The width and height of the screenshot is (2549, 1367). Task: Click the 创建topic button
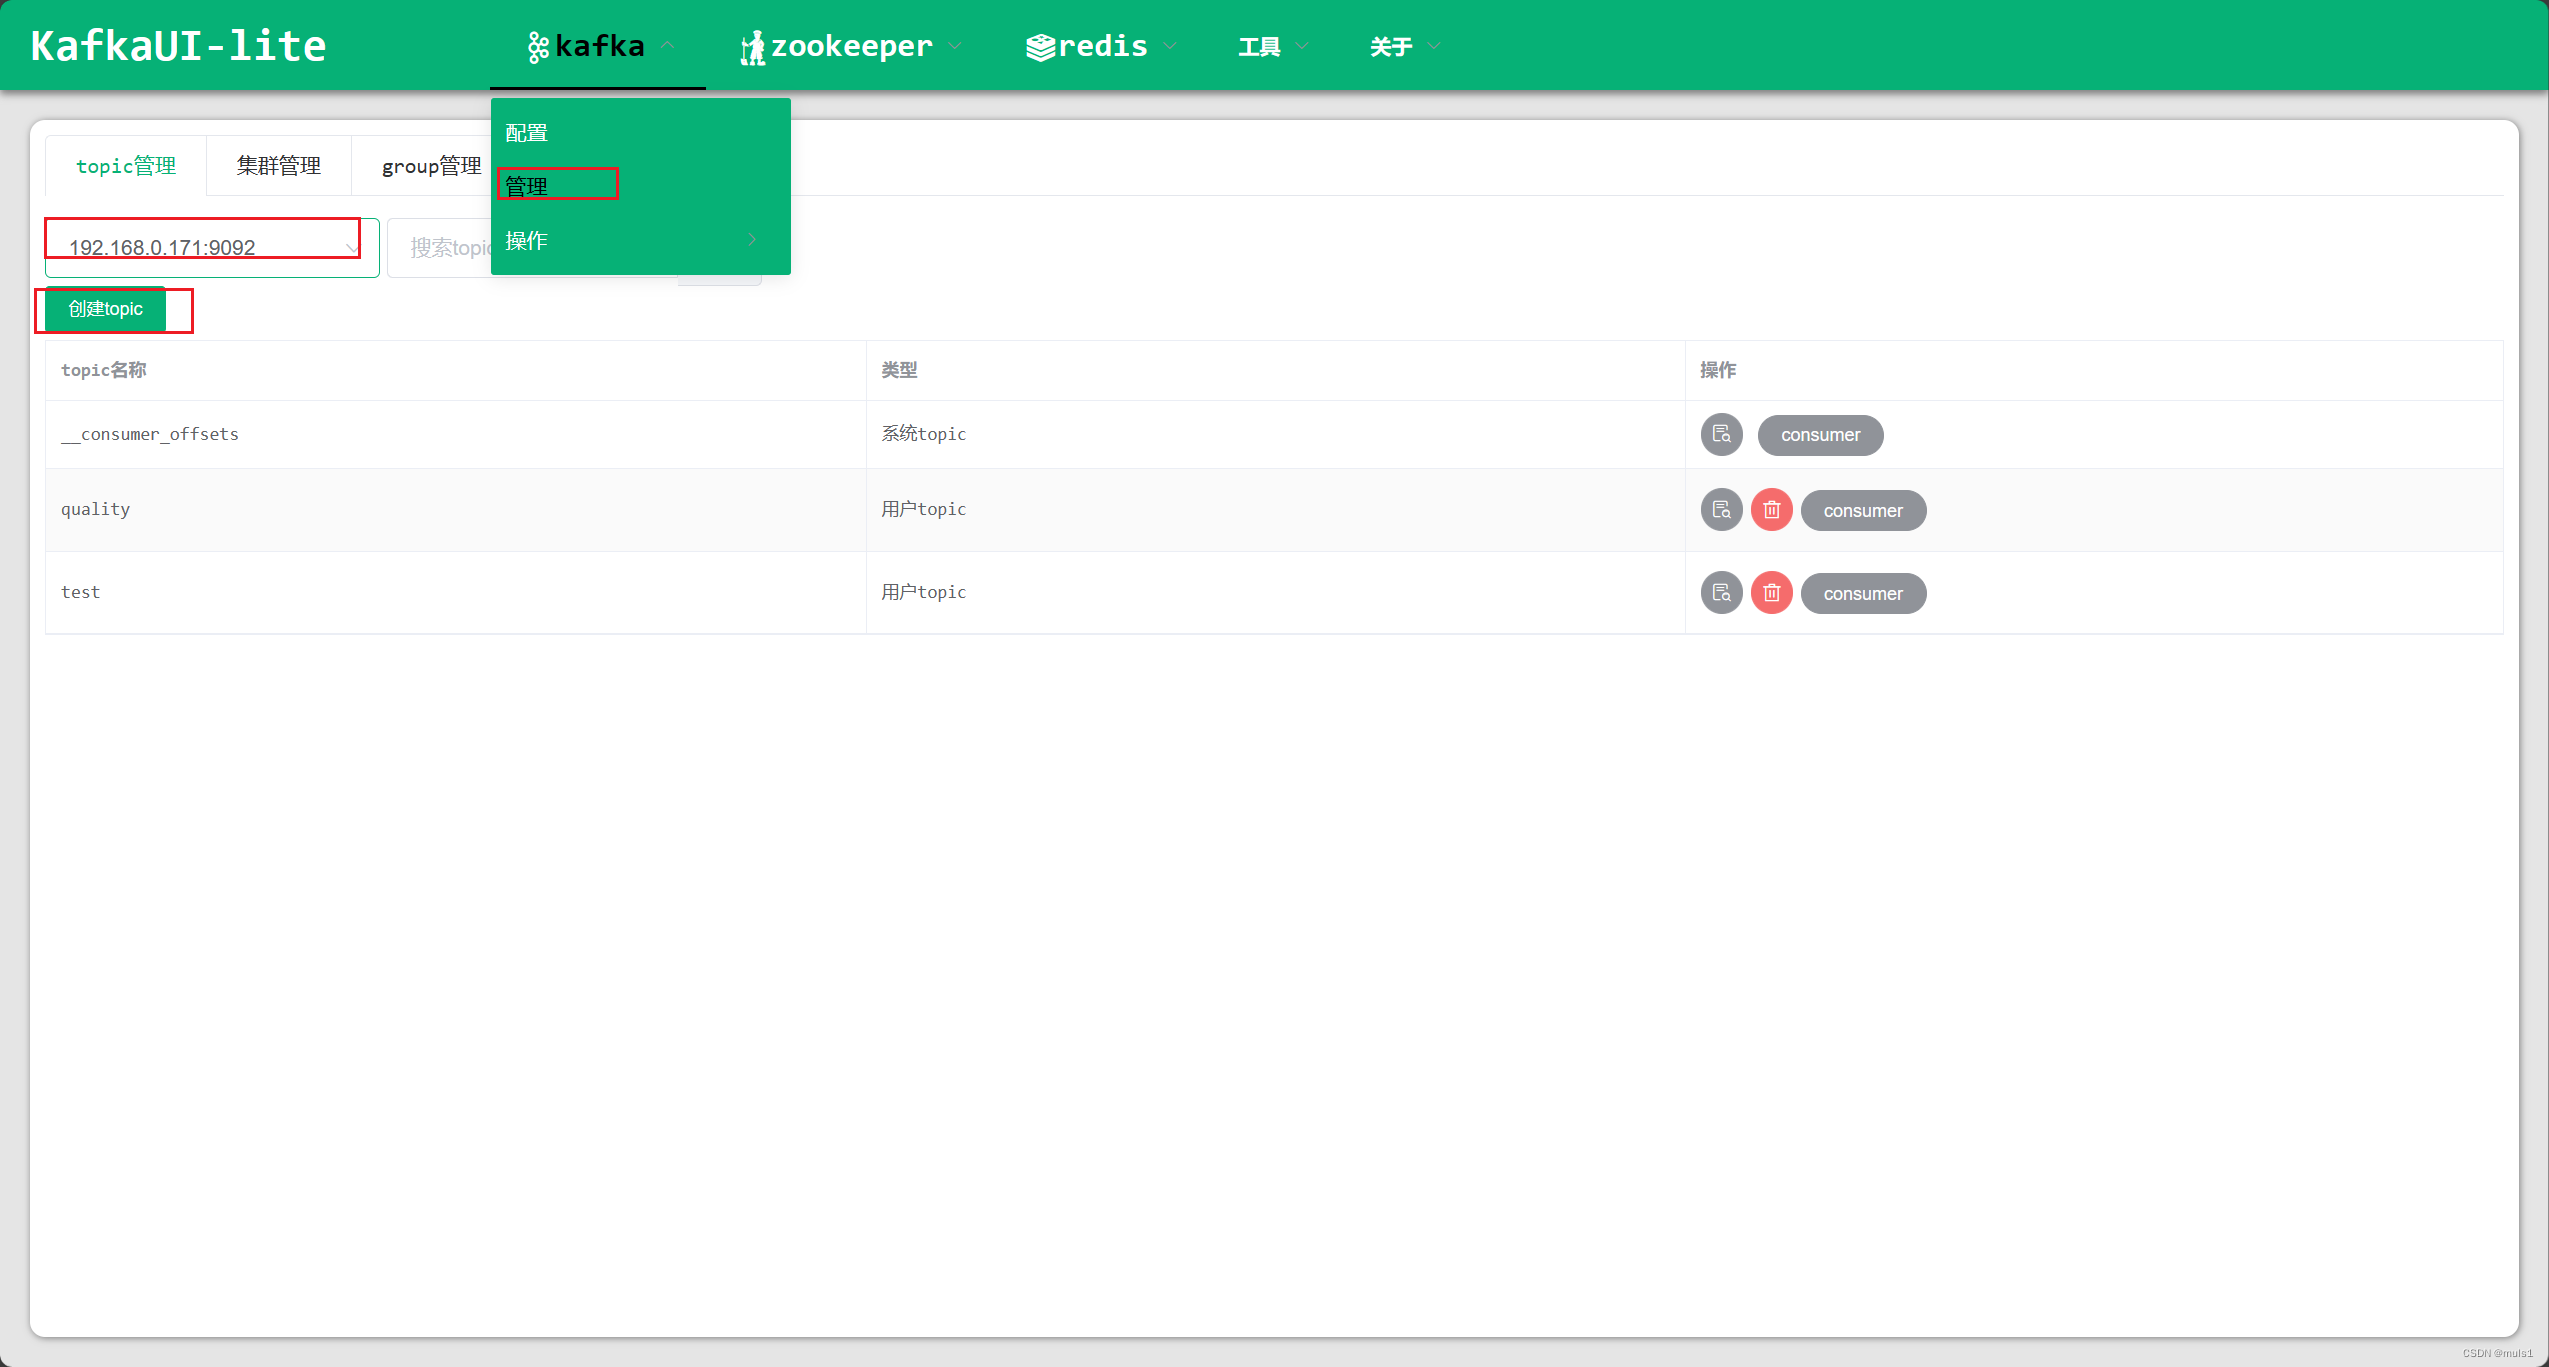[x=106, y=309]
